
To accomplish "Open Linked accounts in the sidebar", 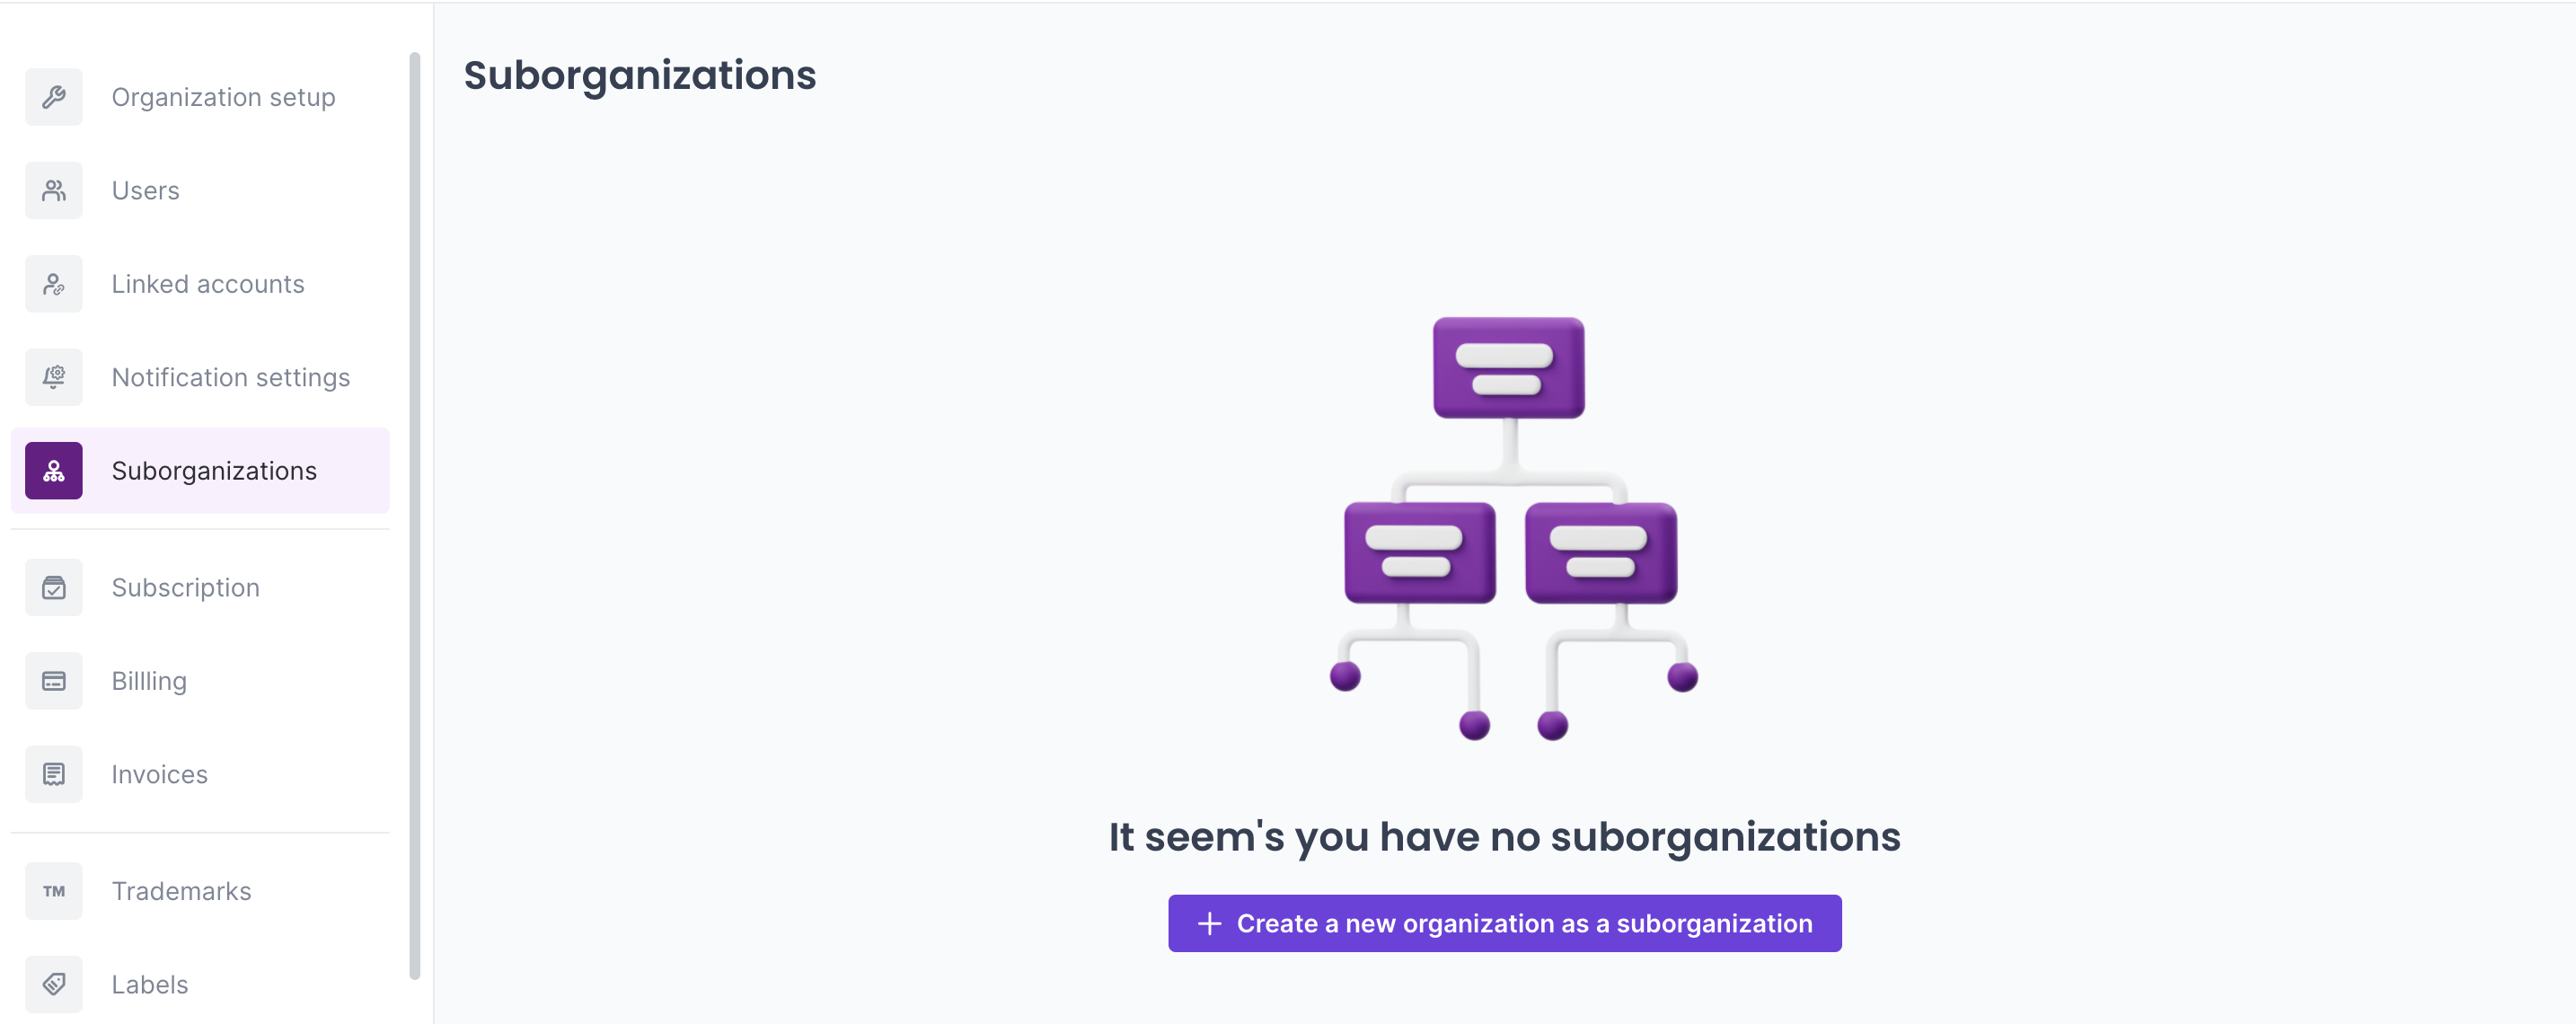I will click(208, 284).
